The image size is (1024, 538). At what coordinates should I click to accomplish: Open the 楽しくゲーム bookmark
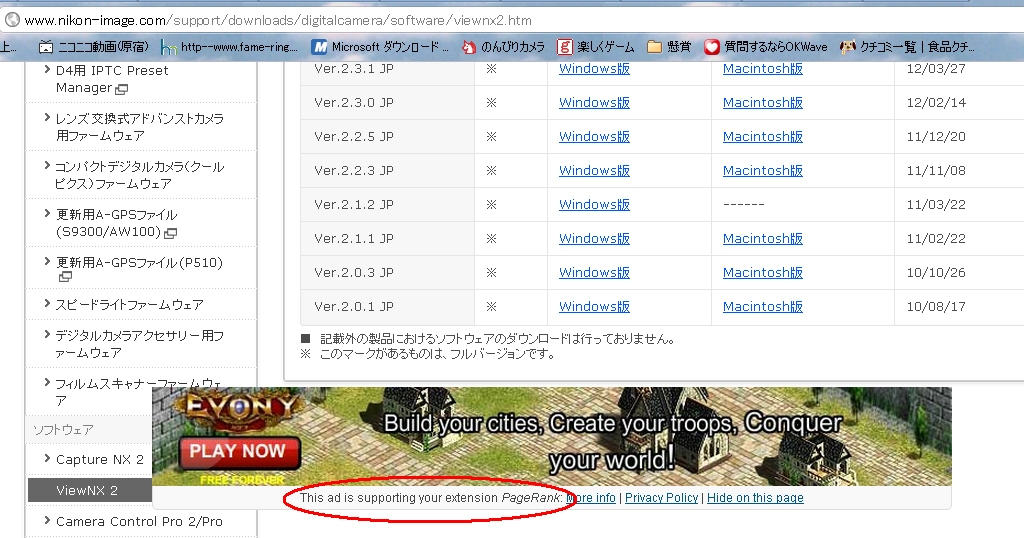point(596,47)
